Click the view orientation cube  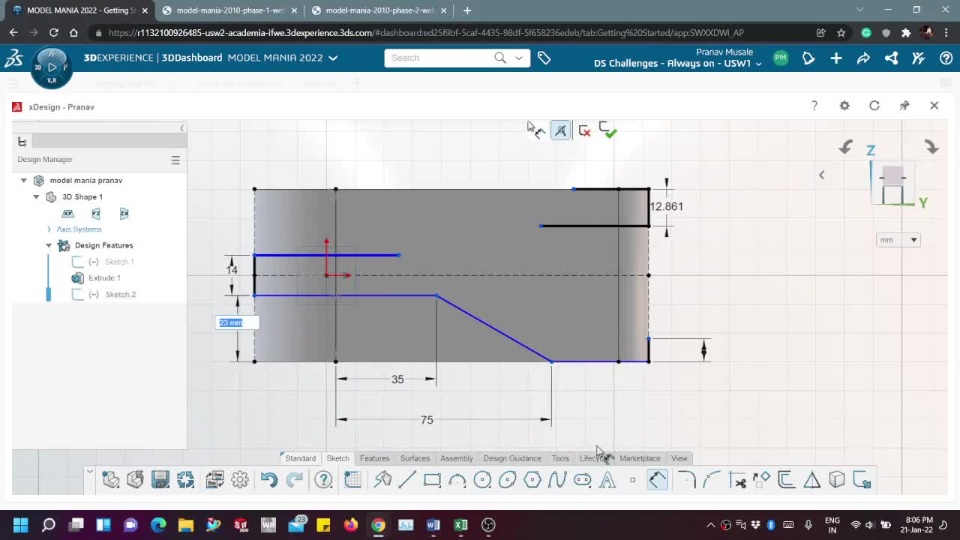[893, 184]
